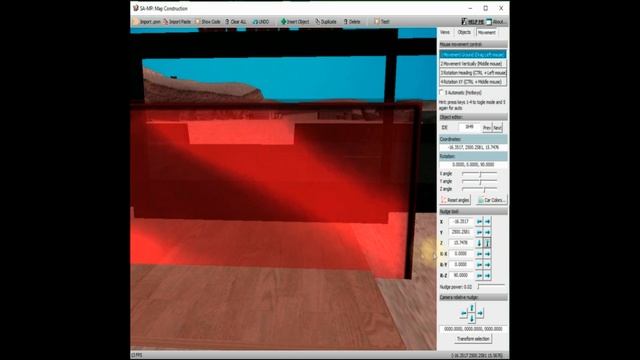Screen dimensions: 640x360
Task: Select Movement Vertically mouse mode
Action: pos(473,64)
